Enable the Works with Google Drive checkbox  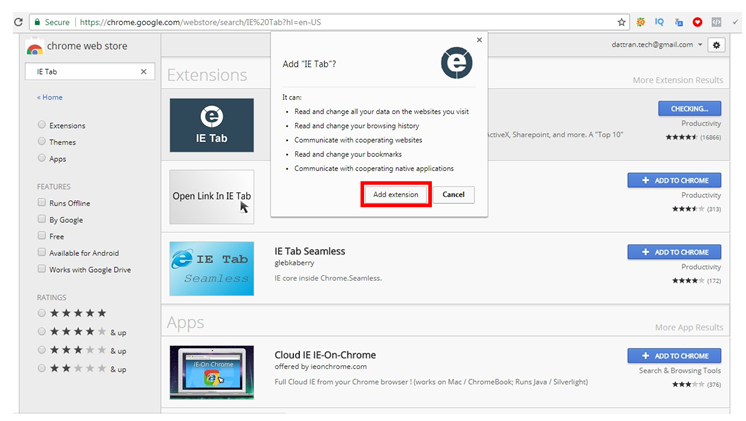click(x=42, y=269)
